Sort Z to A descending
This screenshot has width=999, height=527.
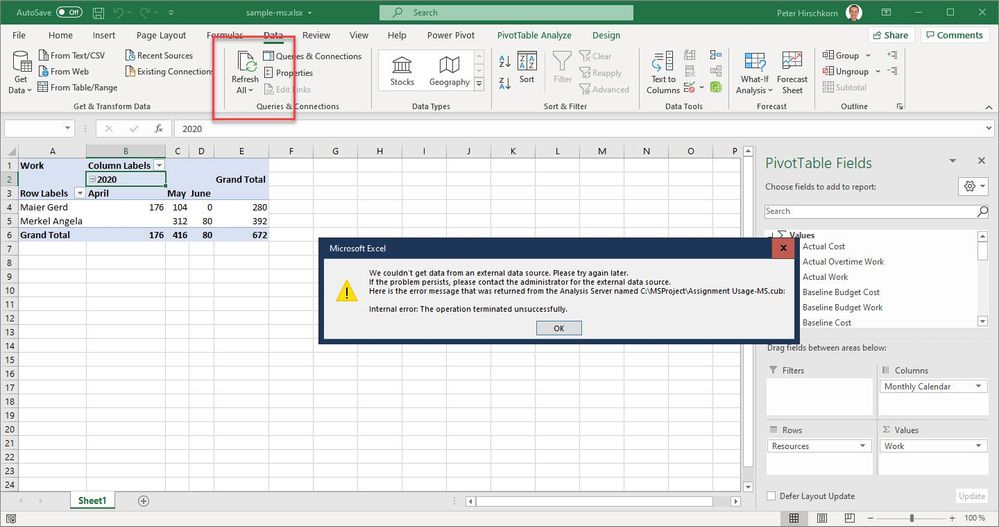click(505, 83)
